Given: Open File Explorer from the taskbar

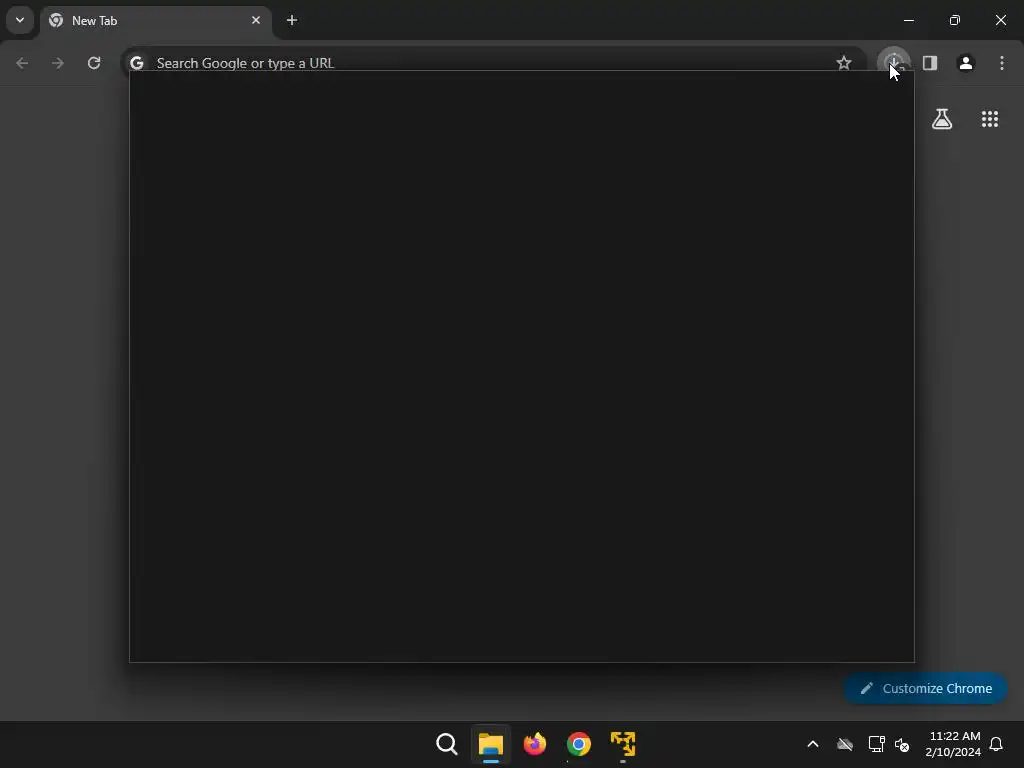Looking at the screenshot, I should point(491,744).
